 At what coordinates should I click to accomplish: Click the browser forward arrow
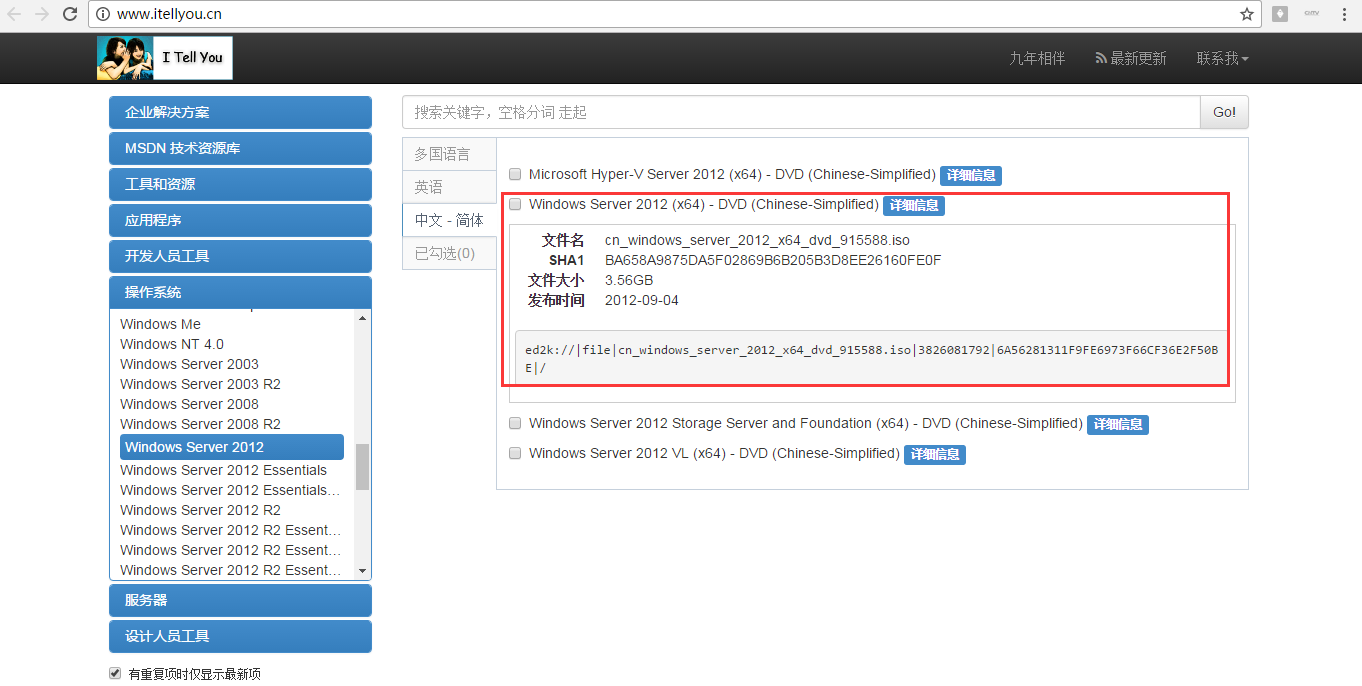click(x=42, y=14)
